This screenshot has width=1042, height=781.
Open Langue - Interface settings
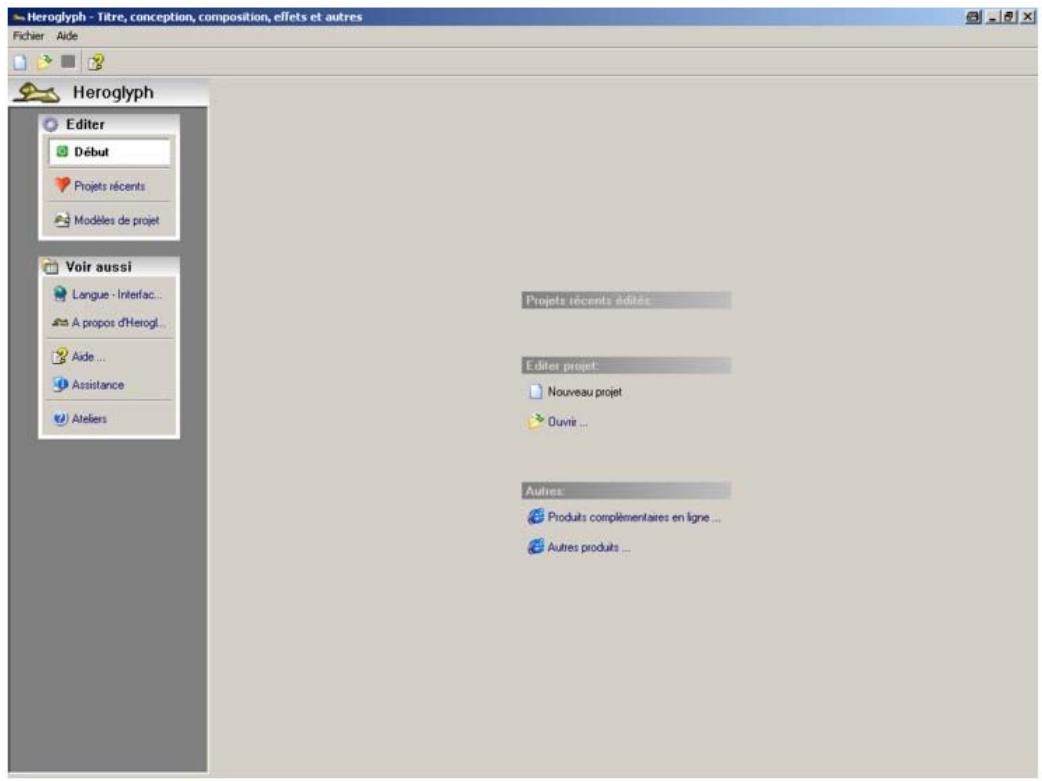(117, 294)
